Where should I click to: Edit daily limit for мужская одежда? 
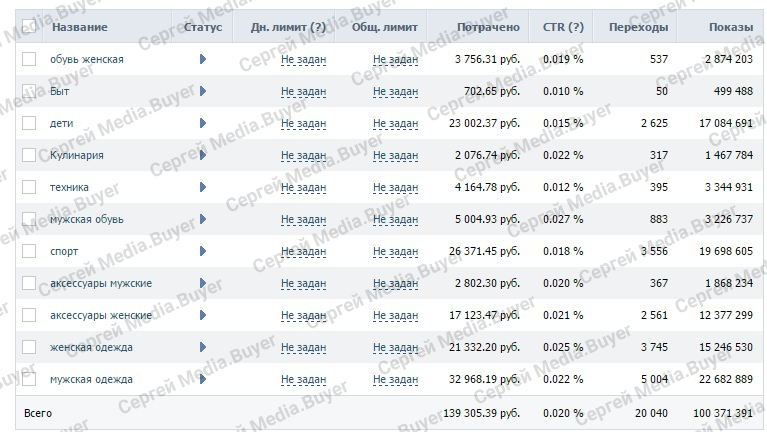(x=303, y=380)
